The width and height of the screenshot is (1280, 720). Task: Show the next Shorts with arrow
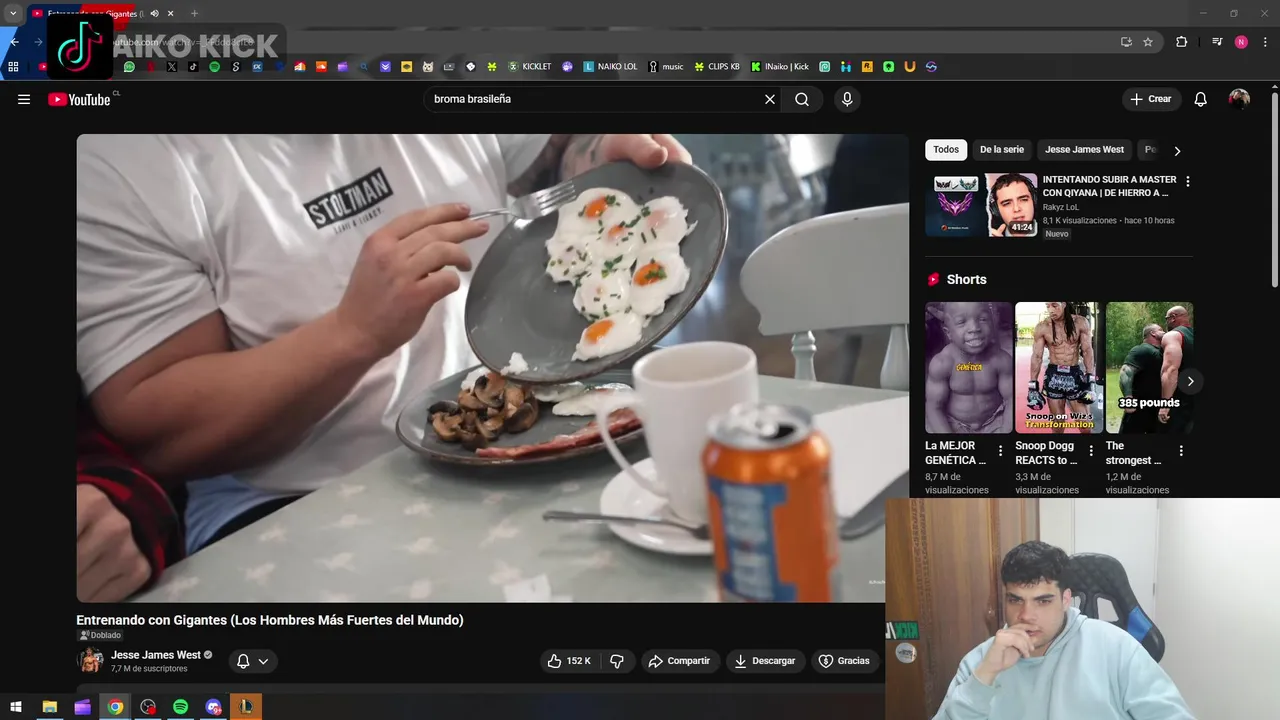(x=1190, y=381)
